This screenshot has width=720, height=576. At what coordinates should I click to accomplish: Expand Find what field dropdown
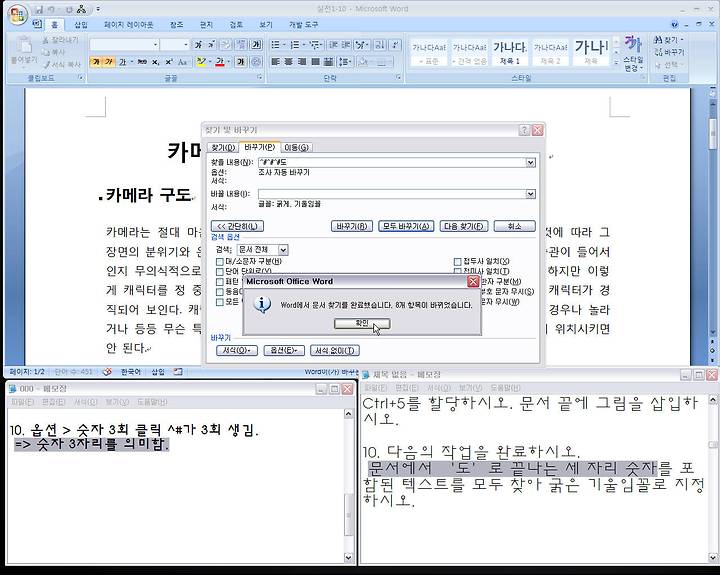tap(530, 162)
